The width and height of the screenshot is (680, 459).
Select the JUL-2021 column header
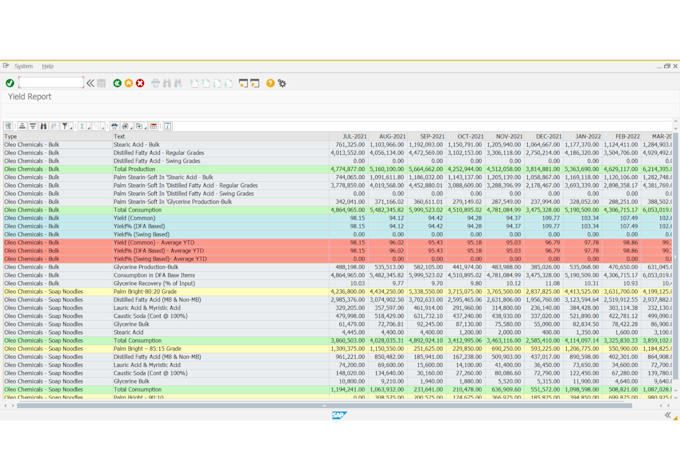point(348,136)
